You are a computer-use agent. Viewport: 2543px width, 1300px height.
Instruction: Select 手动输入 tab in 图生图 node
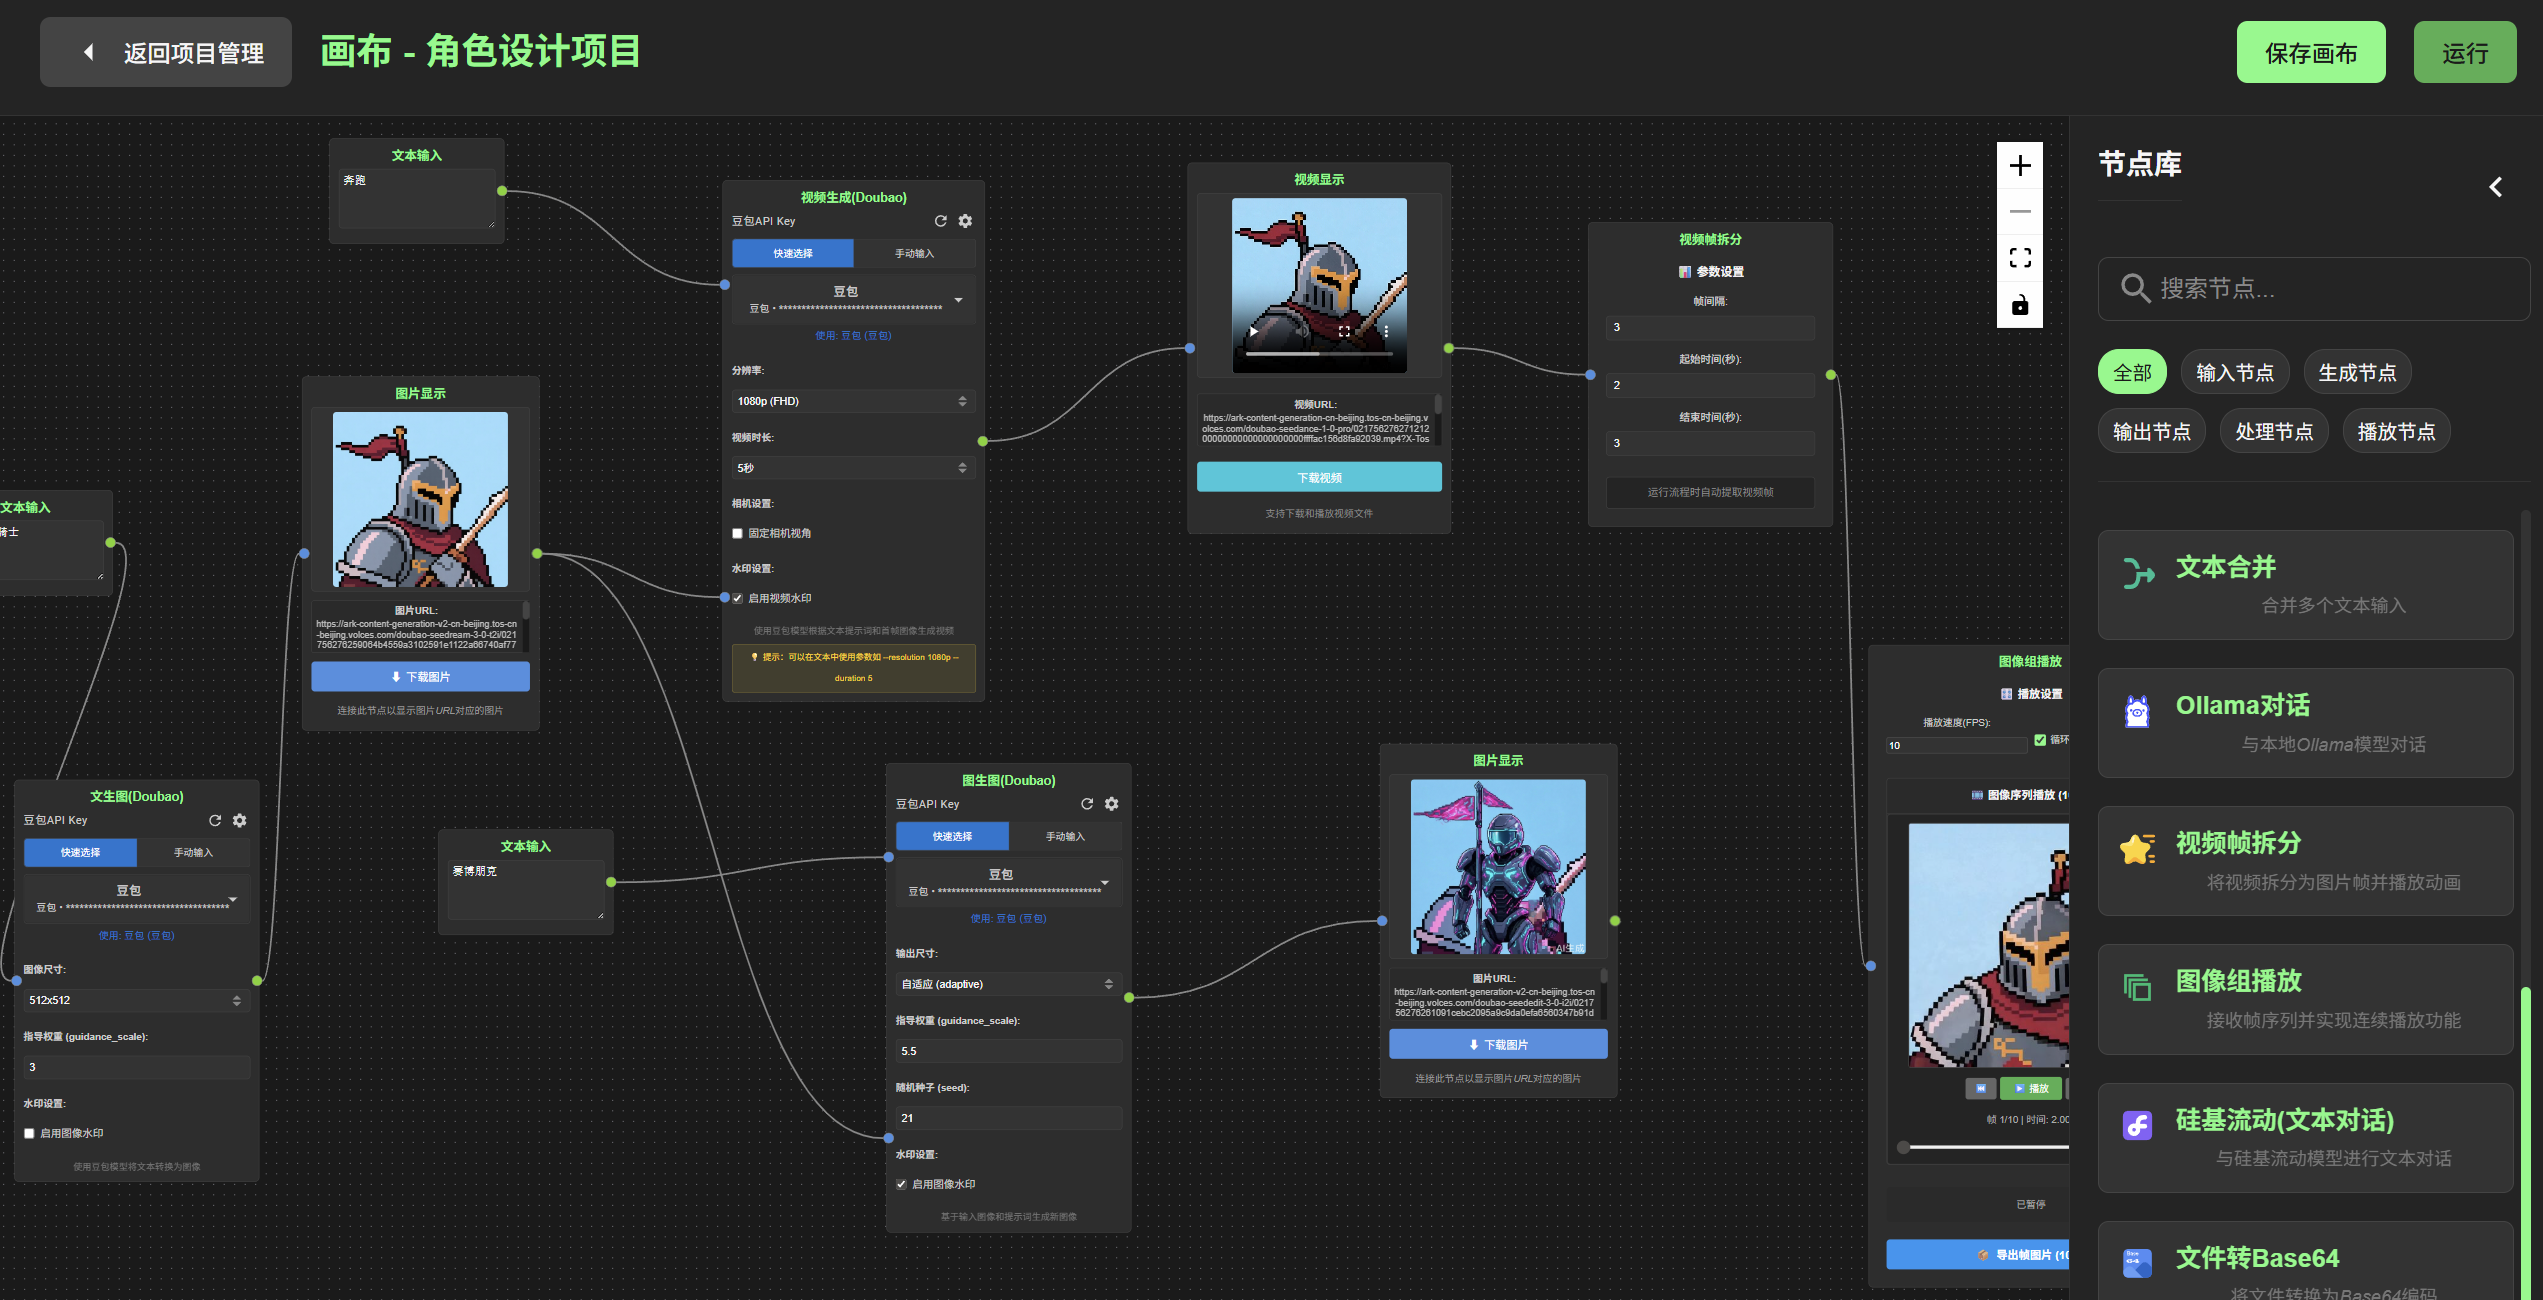tap(1065, 837)
